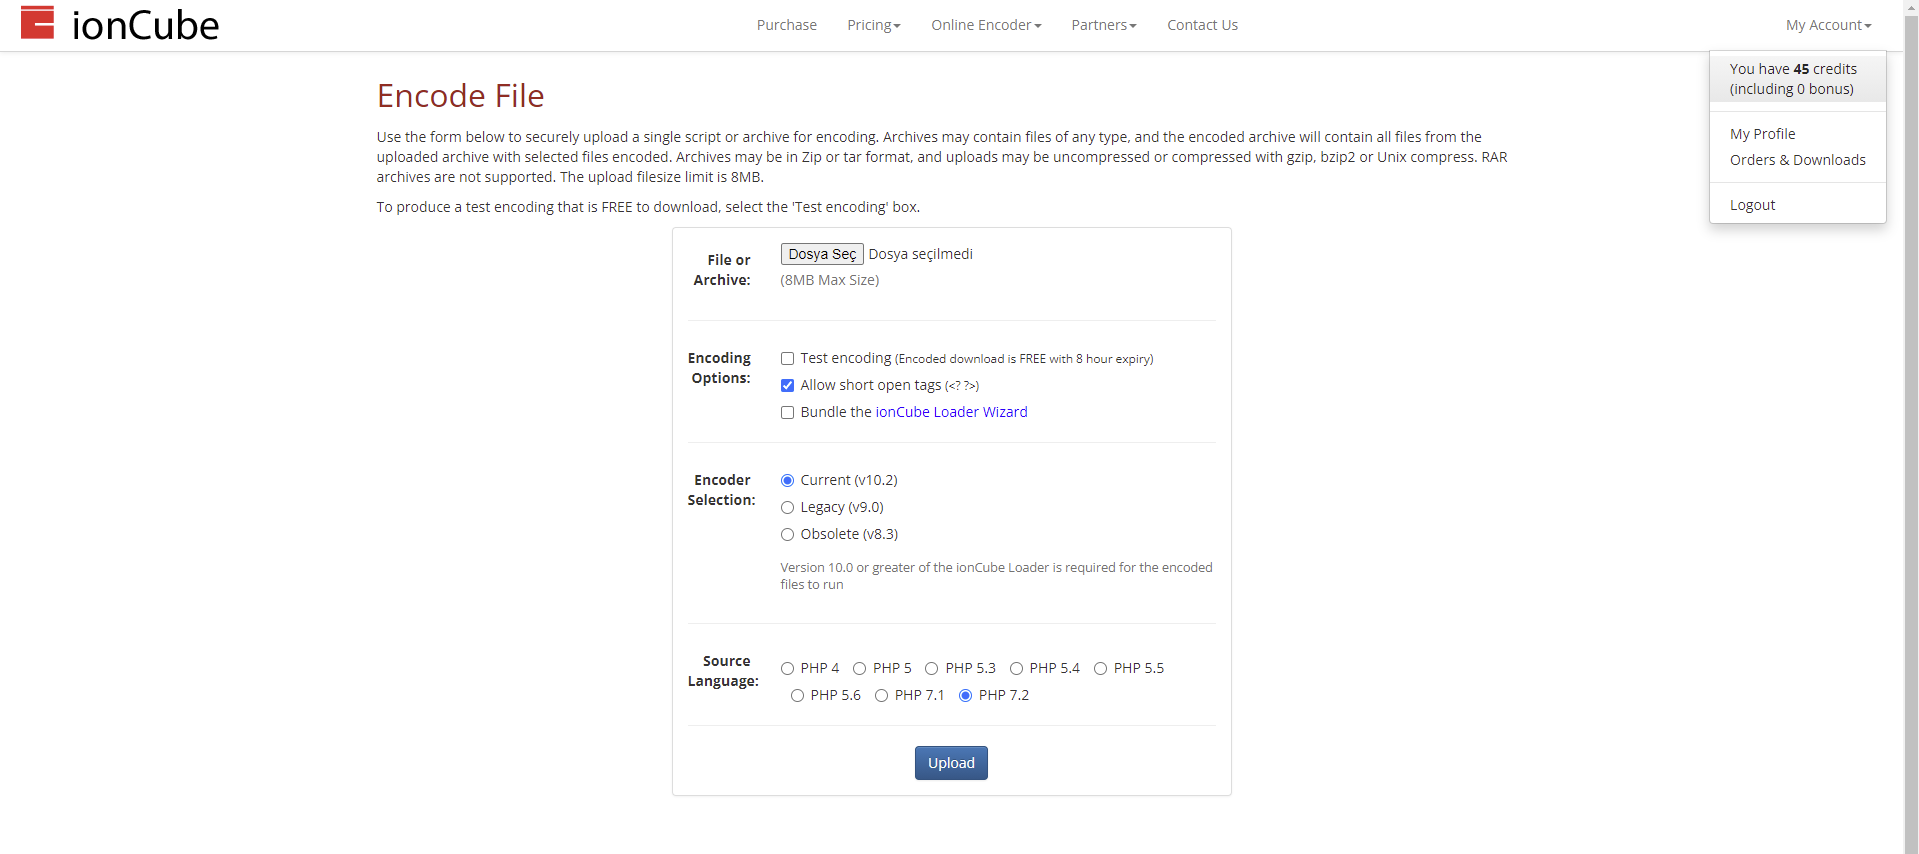The height and width of the screenshot is (854, 1919).
Task: Enable the Test encoding checkbox
Action: click(787, 359)
